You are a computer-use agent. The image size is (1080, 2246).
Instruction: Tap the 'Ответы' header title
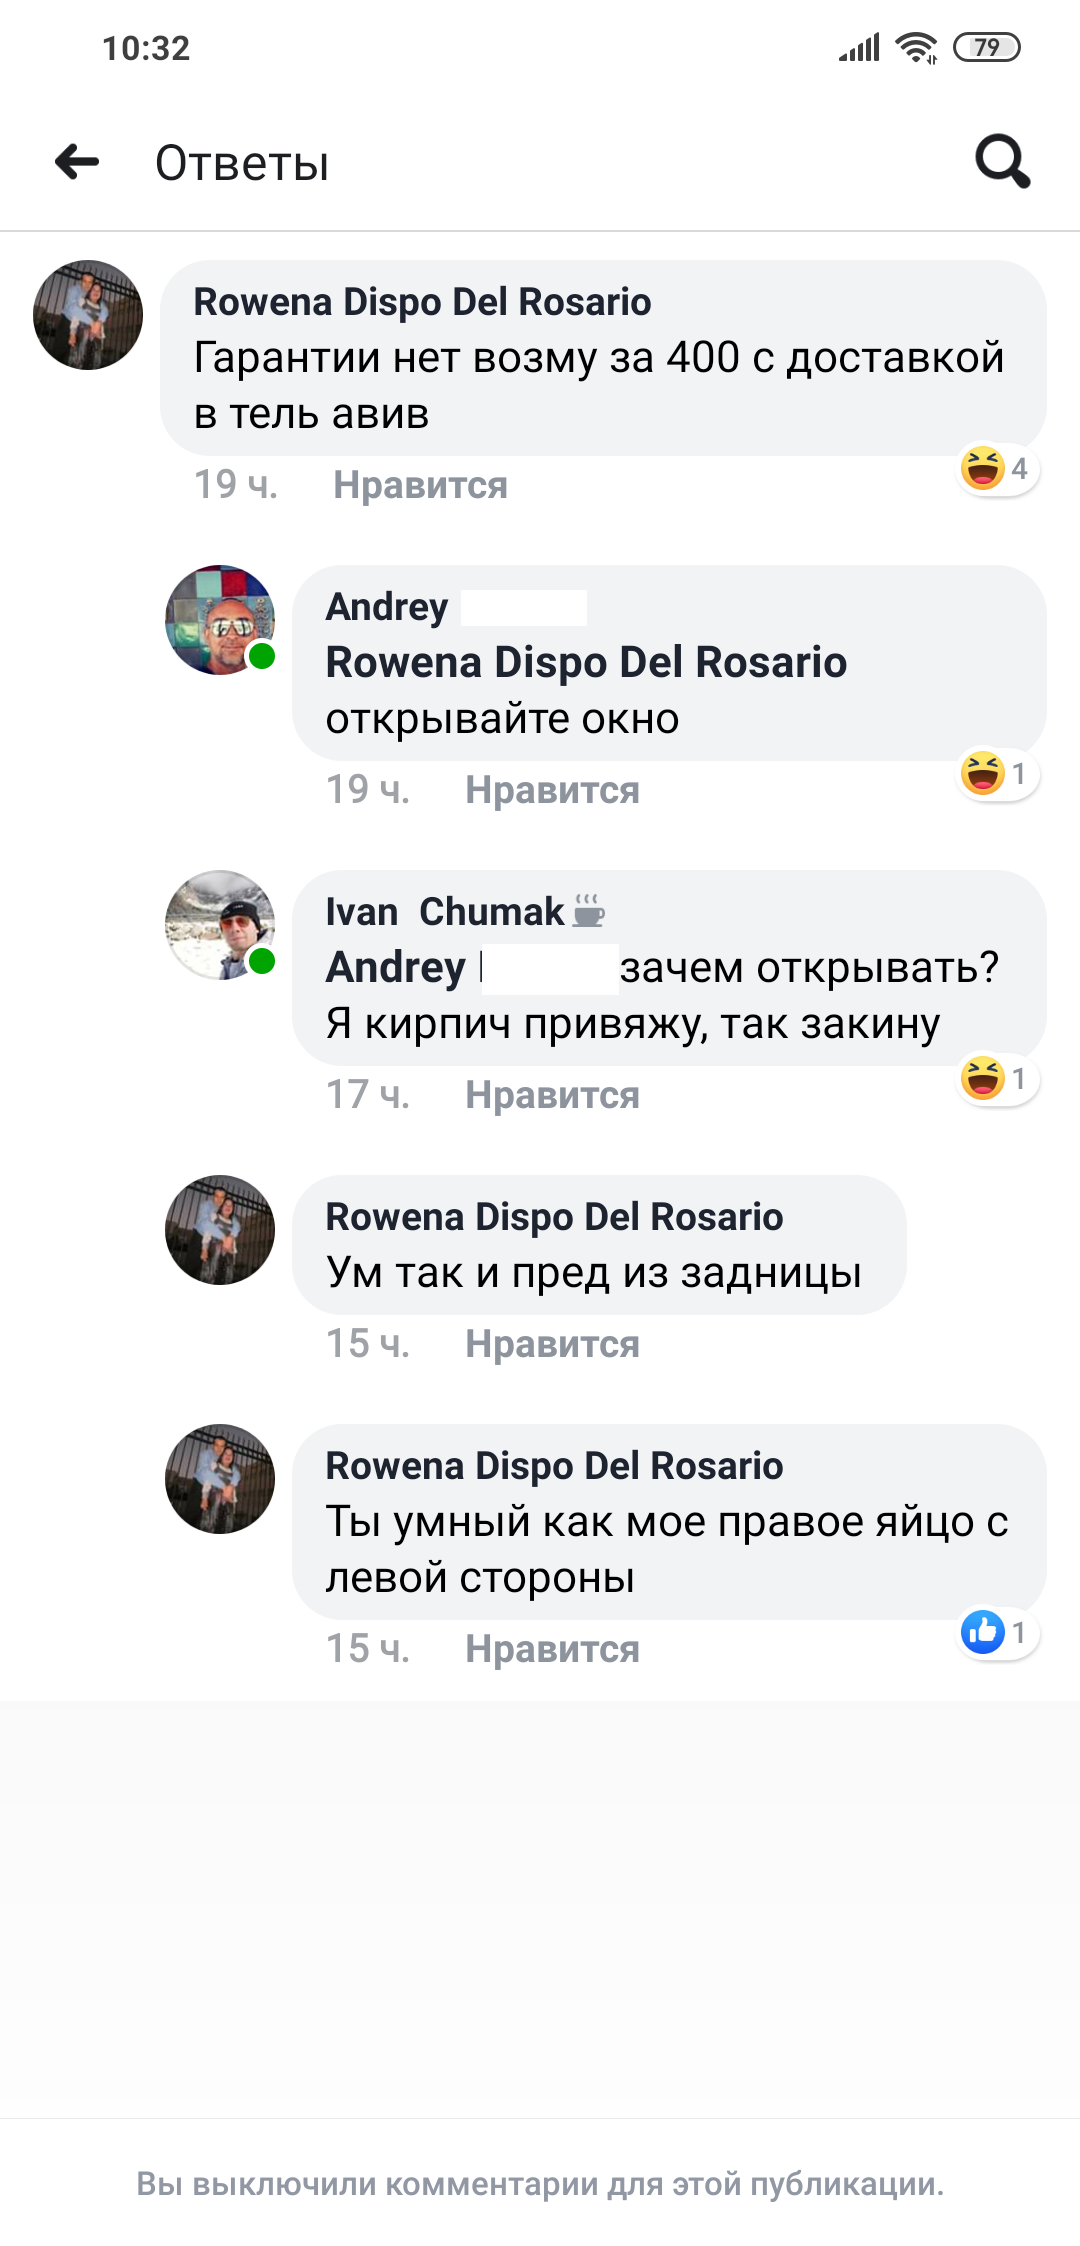click(x=242, y=163)
